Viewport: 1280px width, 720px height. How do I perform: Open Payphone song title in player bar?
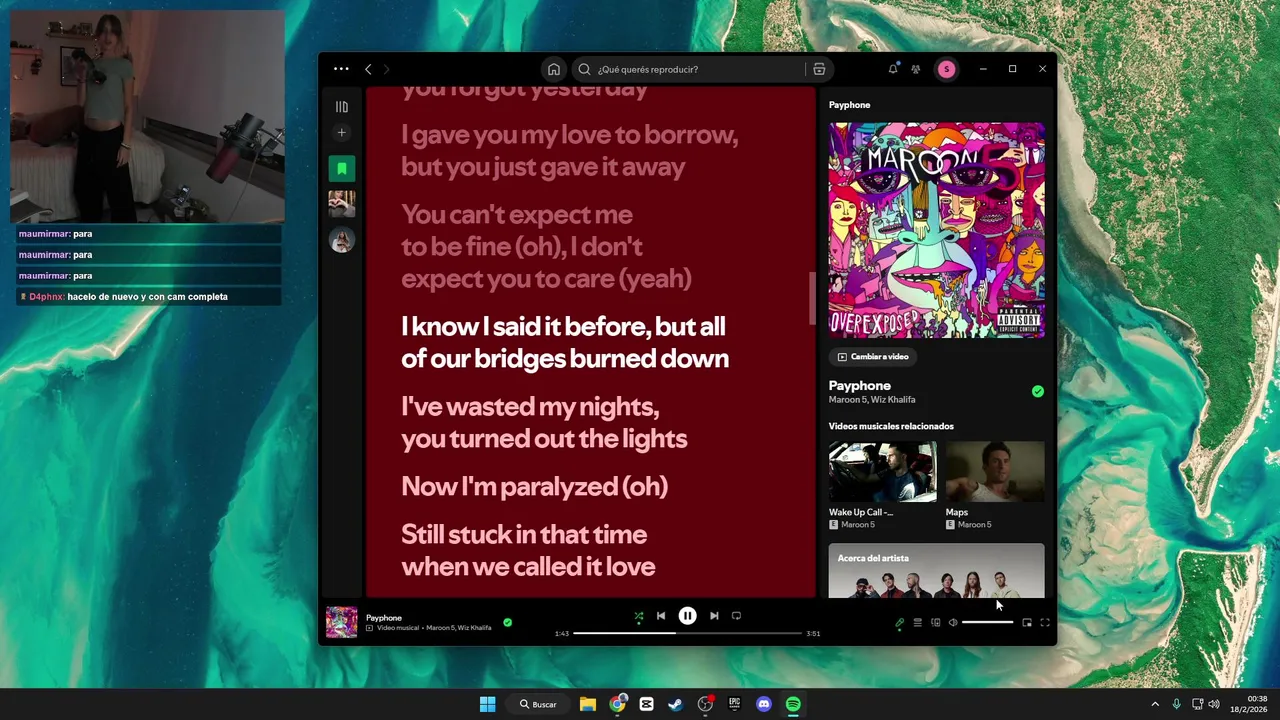(384, 618)
